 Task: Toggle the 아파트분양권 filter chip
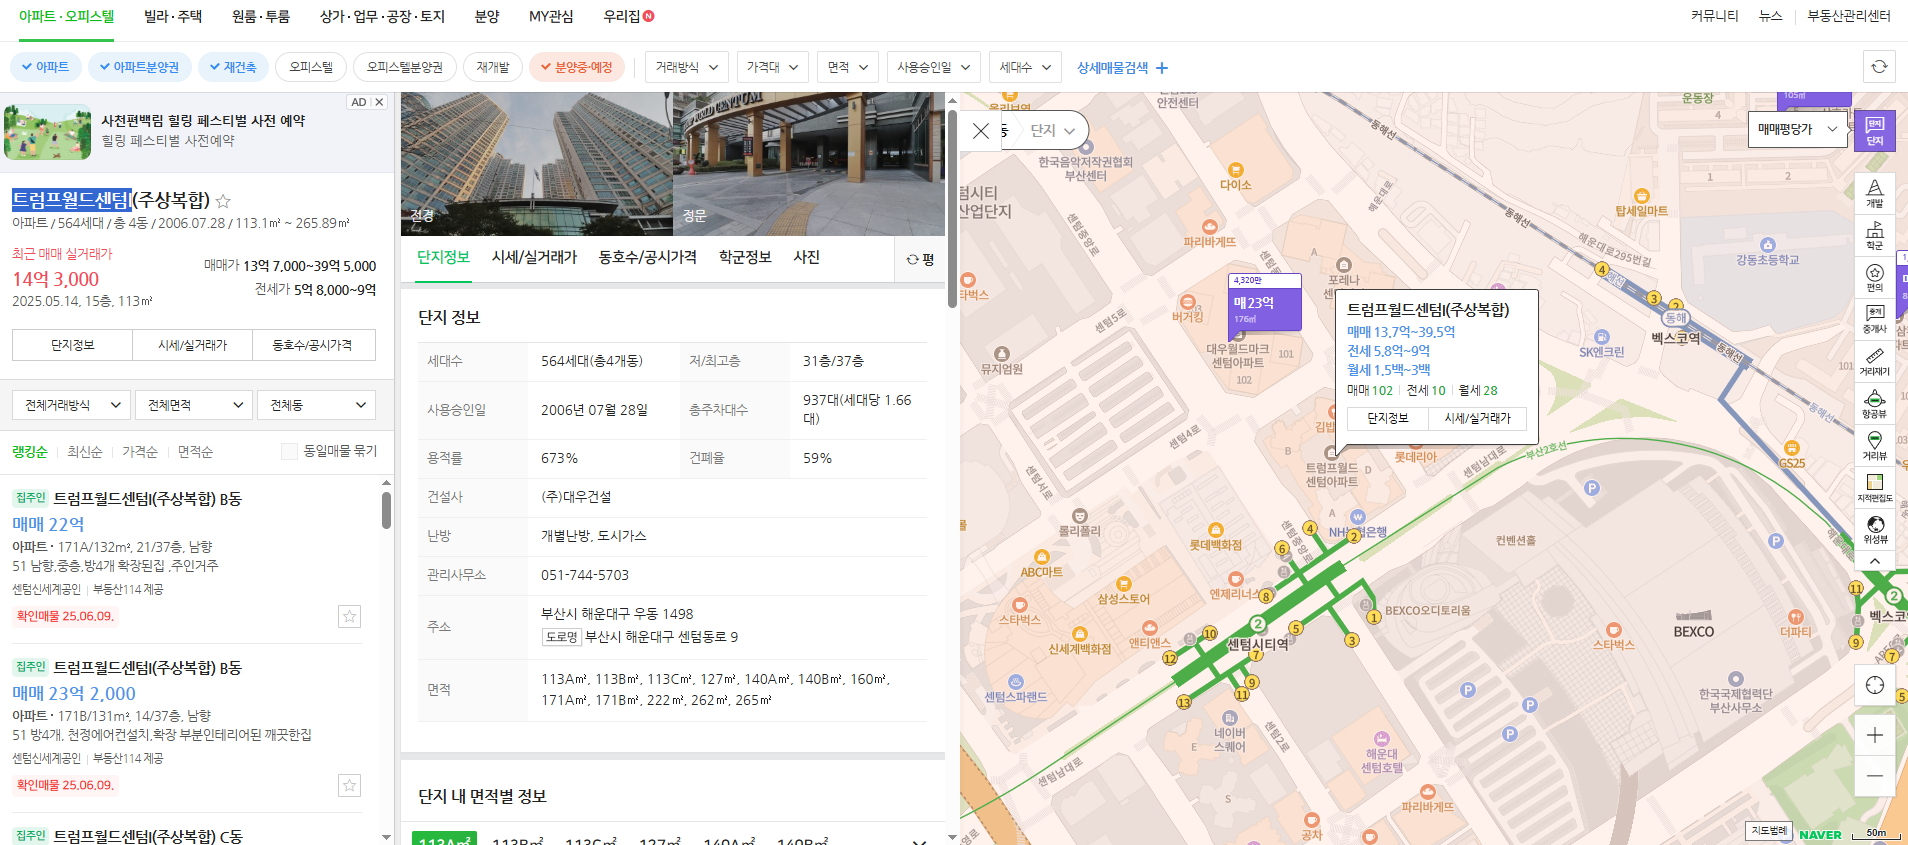[139, 67]
